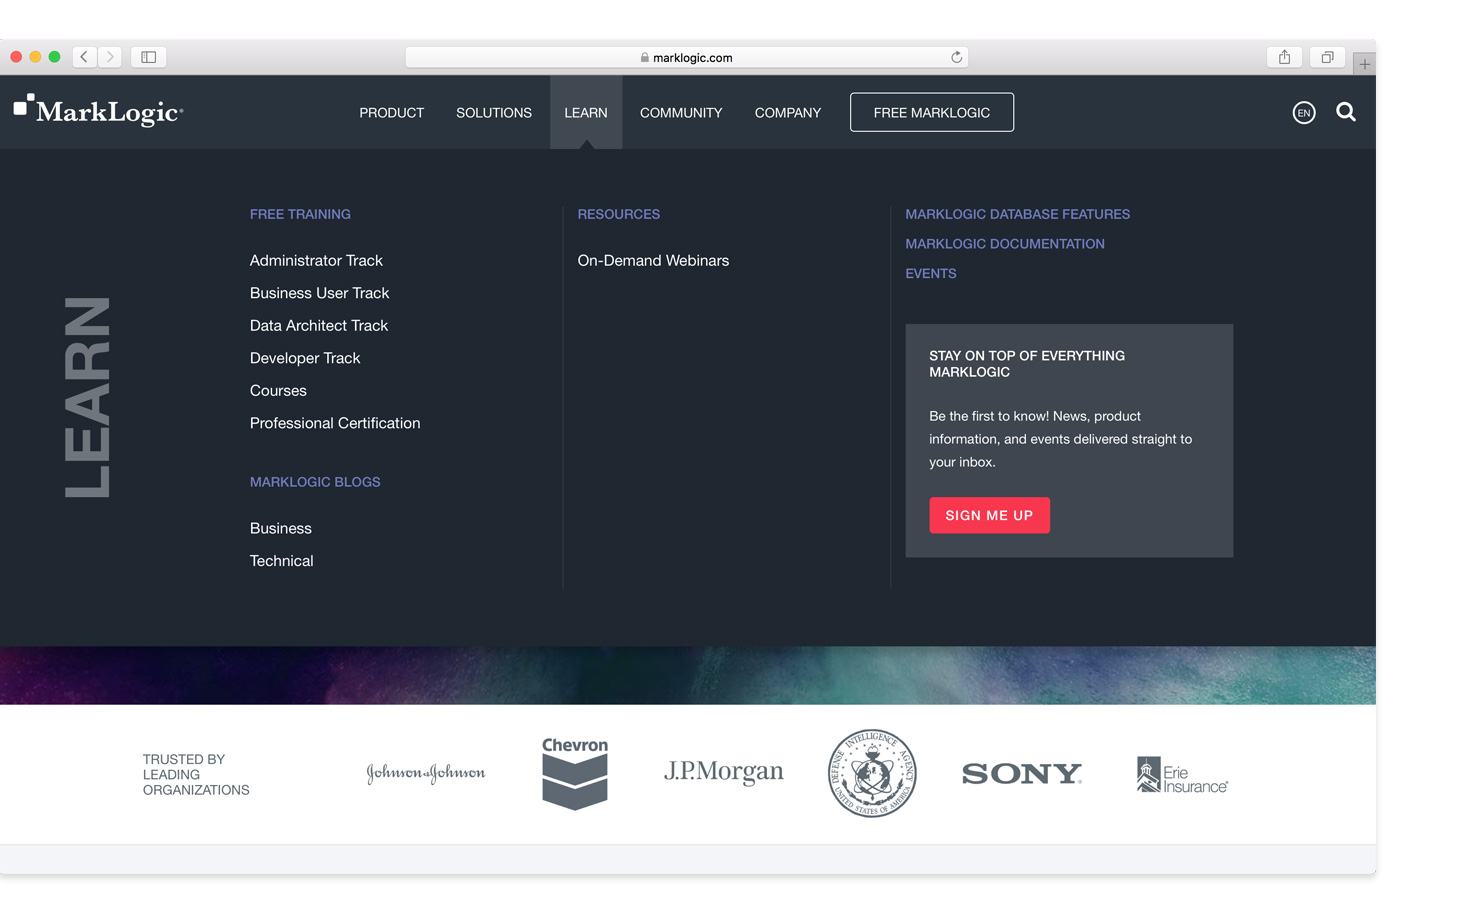Click the Chevron logo

coord(575,773)
